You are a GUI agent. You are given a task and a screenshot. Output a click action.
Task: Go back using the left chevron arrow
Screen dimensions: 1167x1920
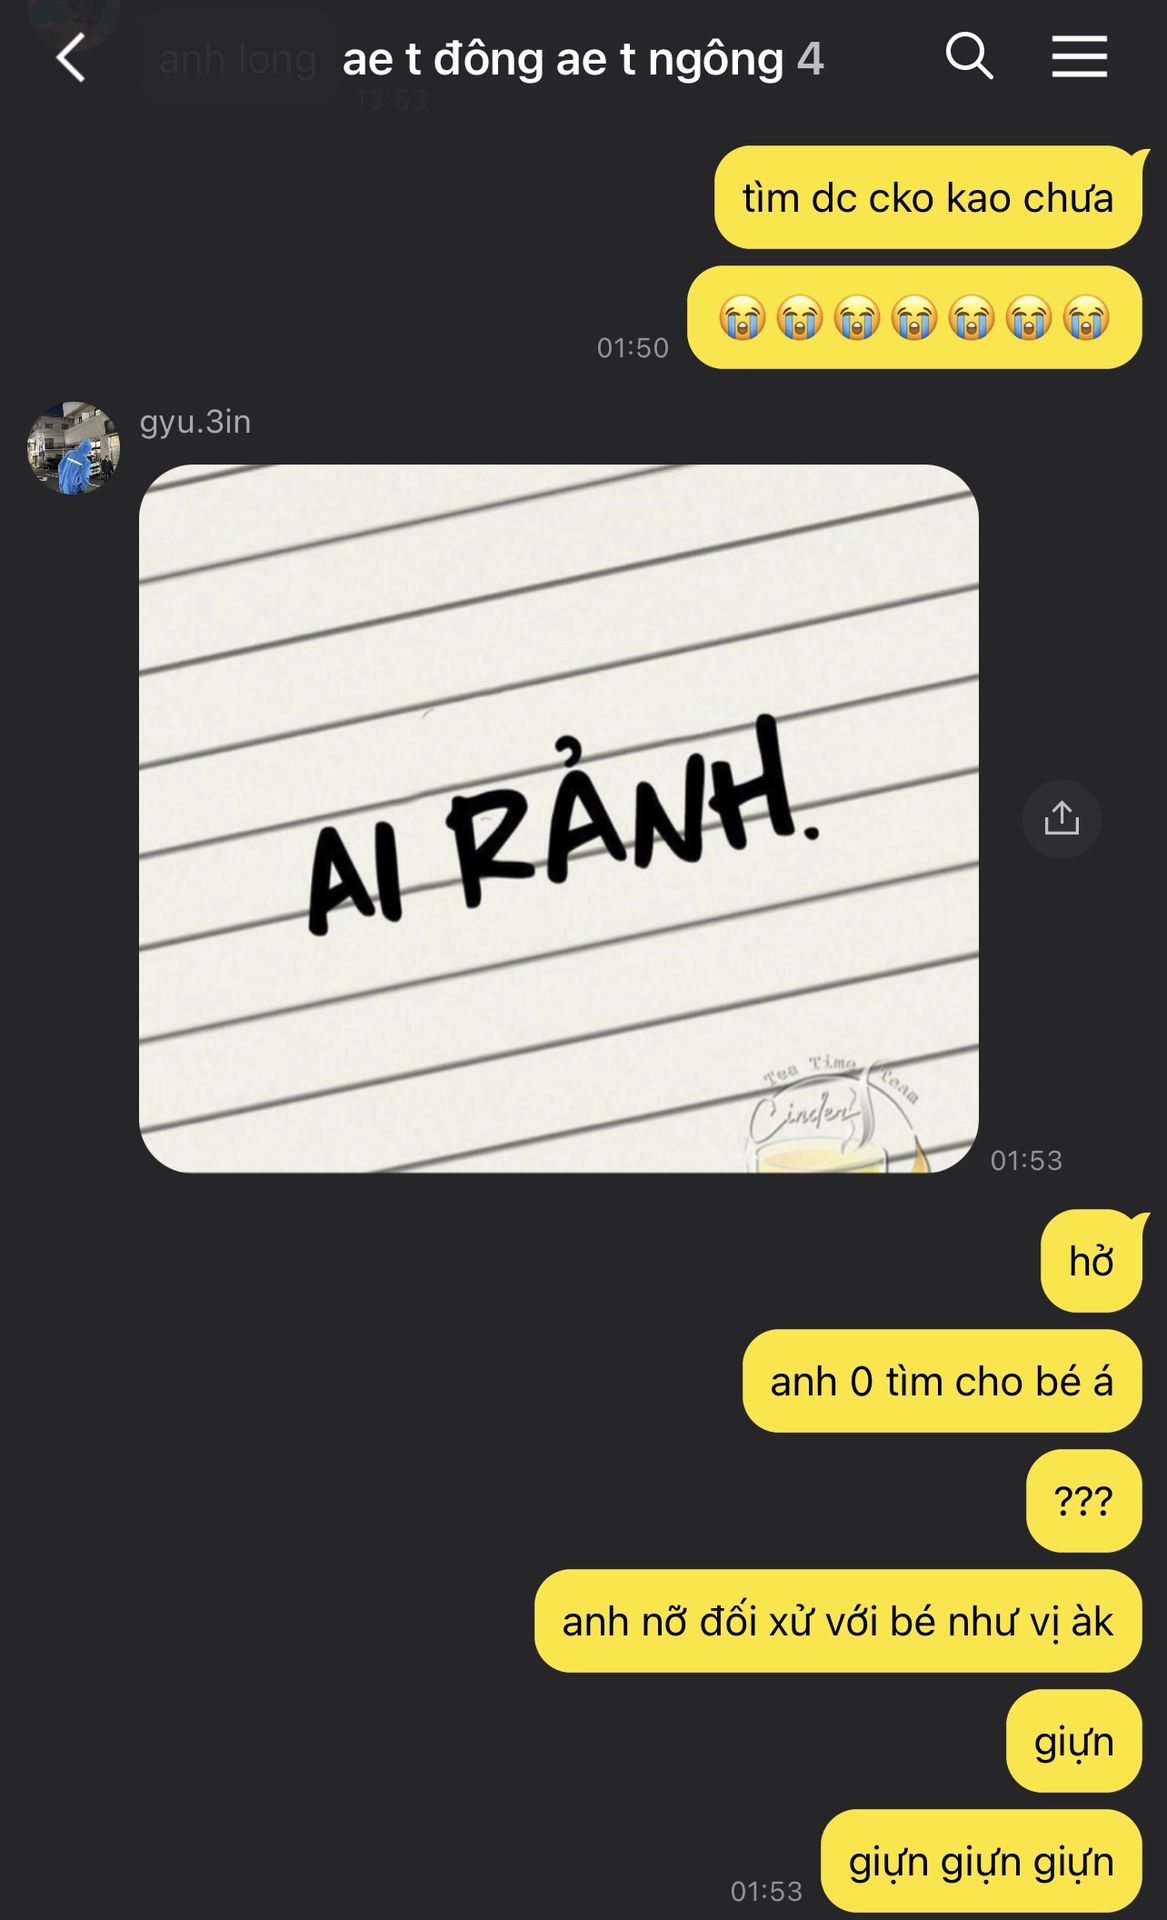pyautogui.click(x=71, y=58)
